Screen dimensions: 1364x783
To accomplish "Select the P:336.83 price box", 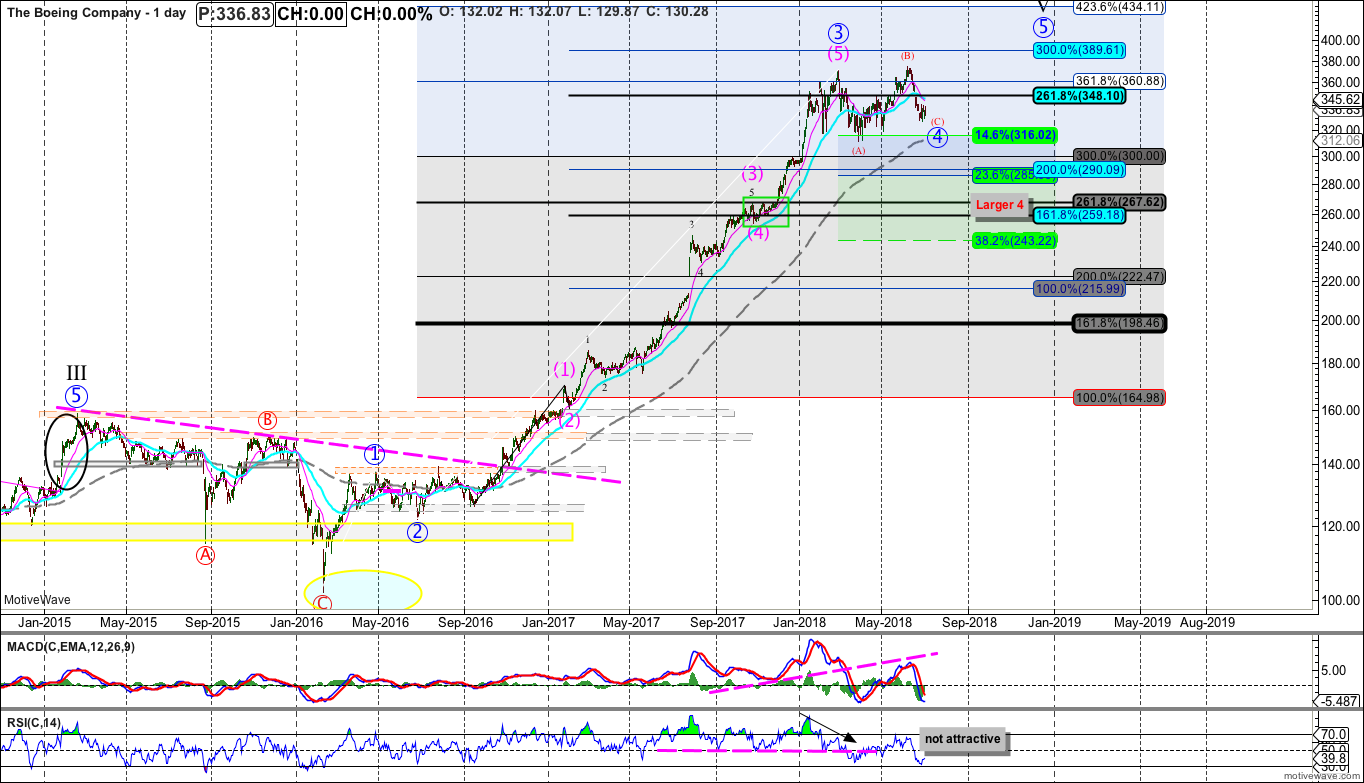I will 235,14.
